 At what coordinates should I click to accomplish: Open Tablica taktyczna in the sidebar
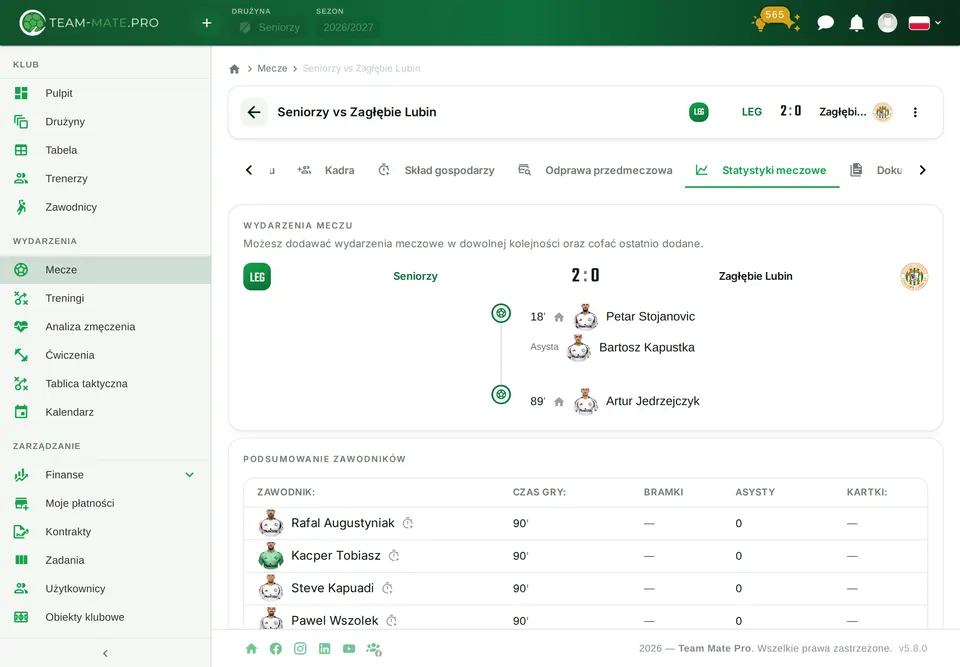pyautogui.click(x=105, y=383)
